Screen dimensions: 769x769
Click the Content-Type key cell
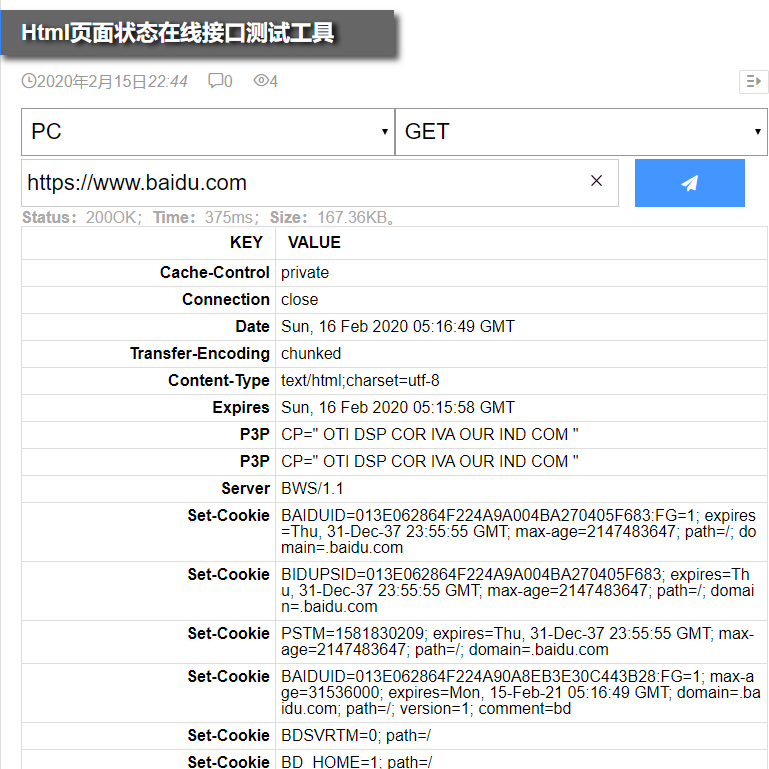click(148, 381)
